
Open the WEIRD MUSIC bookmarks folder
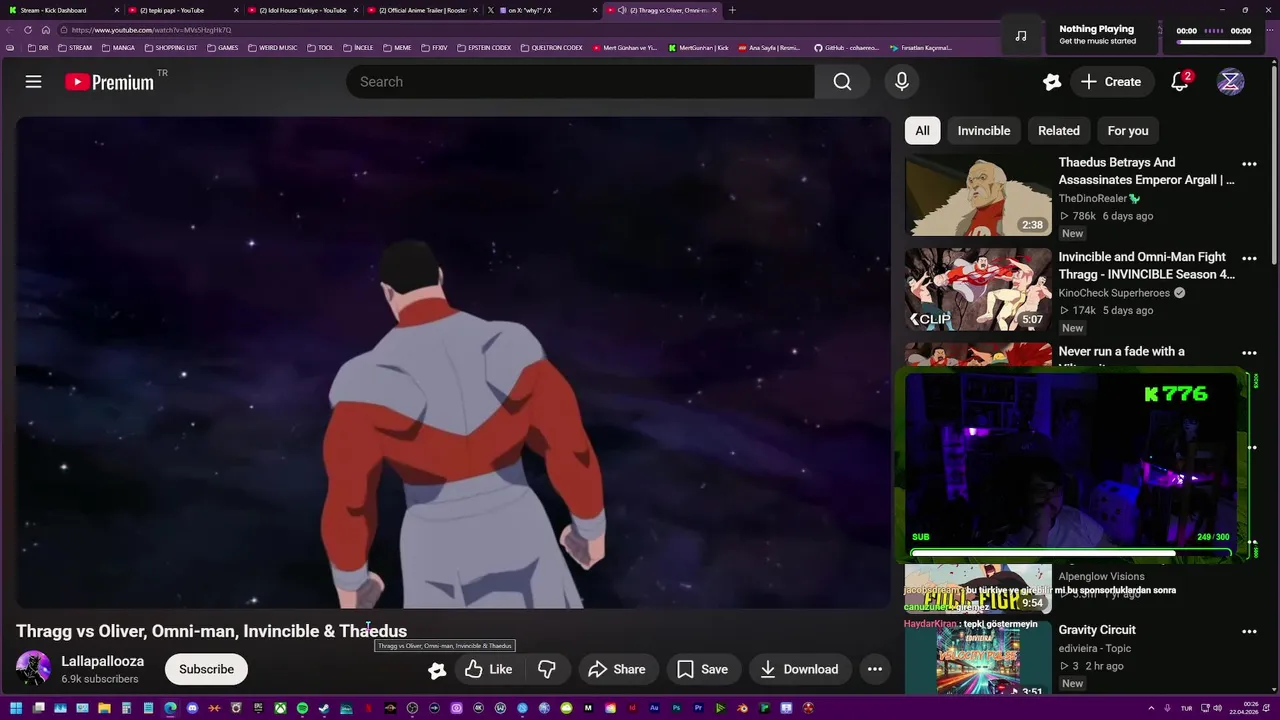click(x=272, y=47)
